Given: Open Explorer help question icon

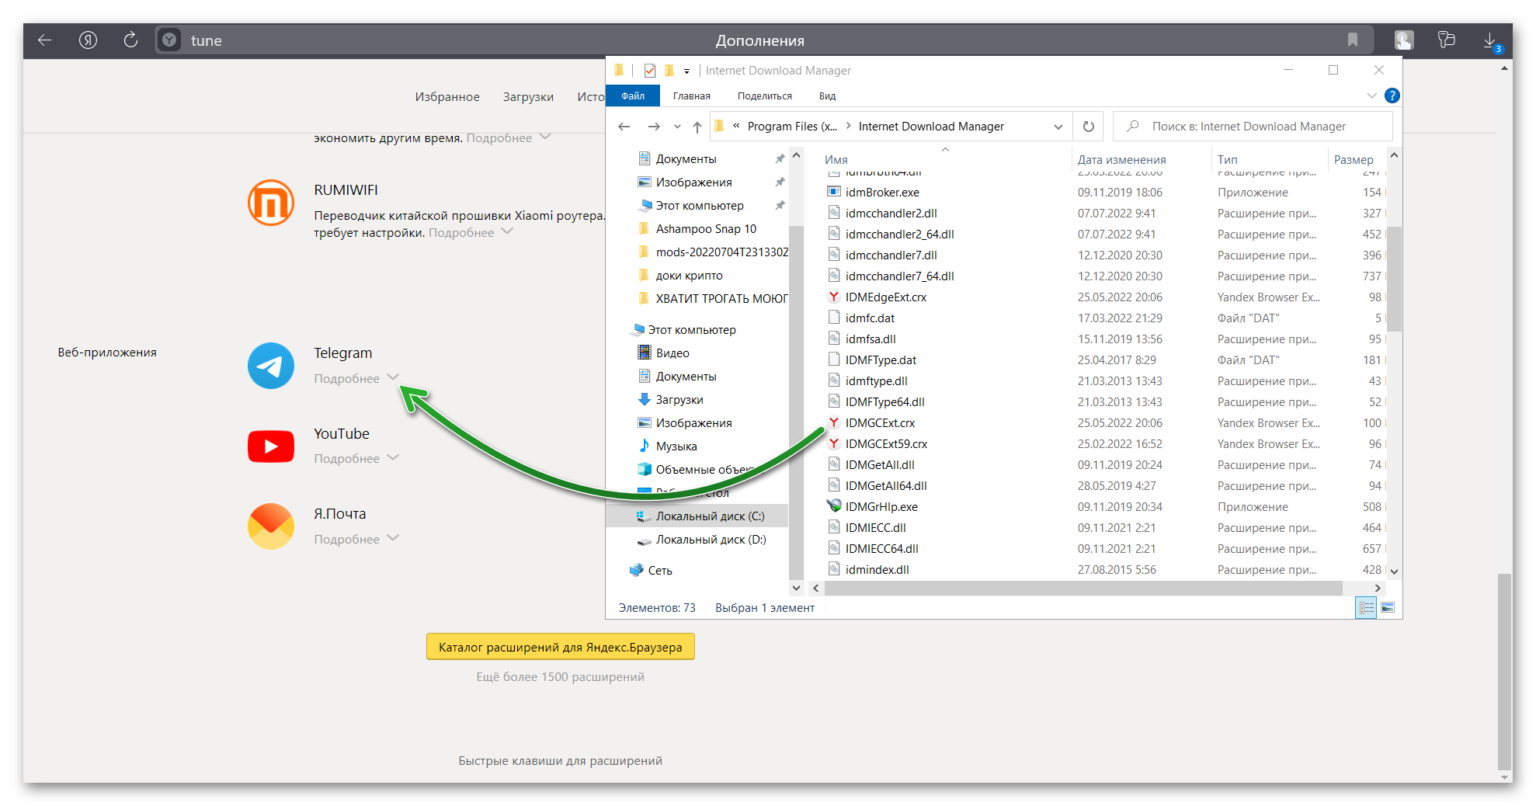Looking at the screenshot, I should (1392, 96).
